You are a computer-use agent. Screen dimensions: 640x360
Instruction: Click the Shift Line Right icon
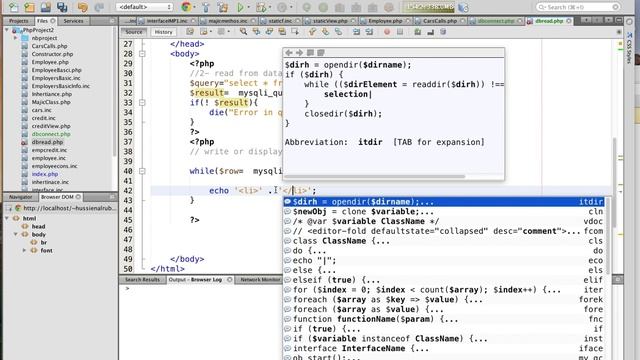click(369, 32)
